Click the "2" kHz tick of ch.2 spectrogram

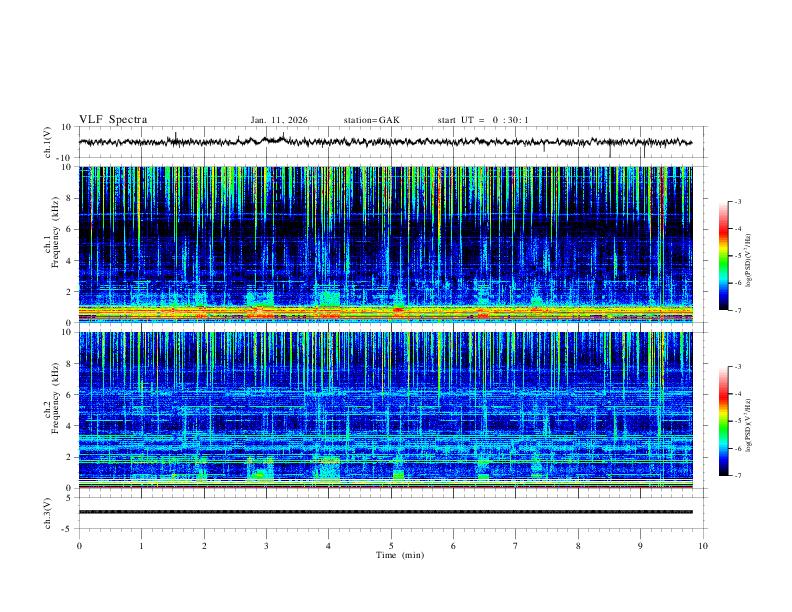70,457
